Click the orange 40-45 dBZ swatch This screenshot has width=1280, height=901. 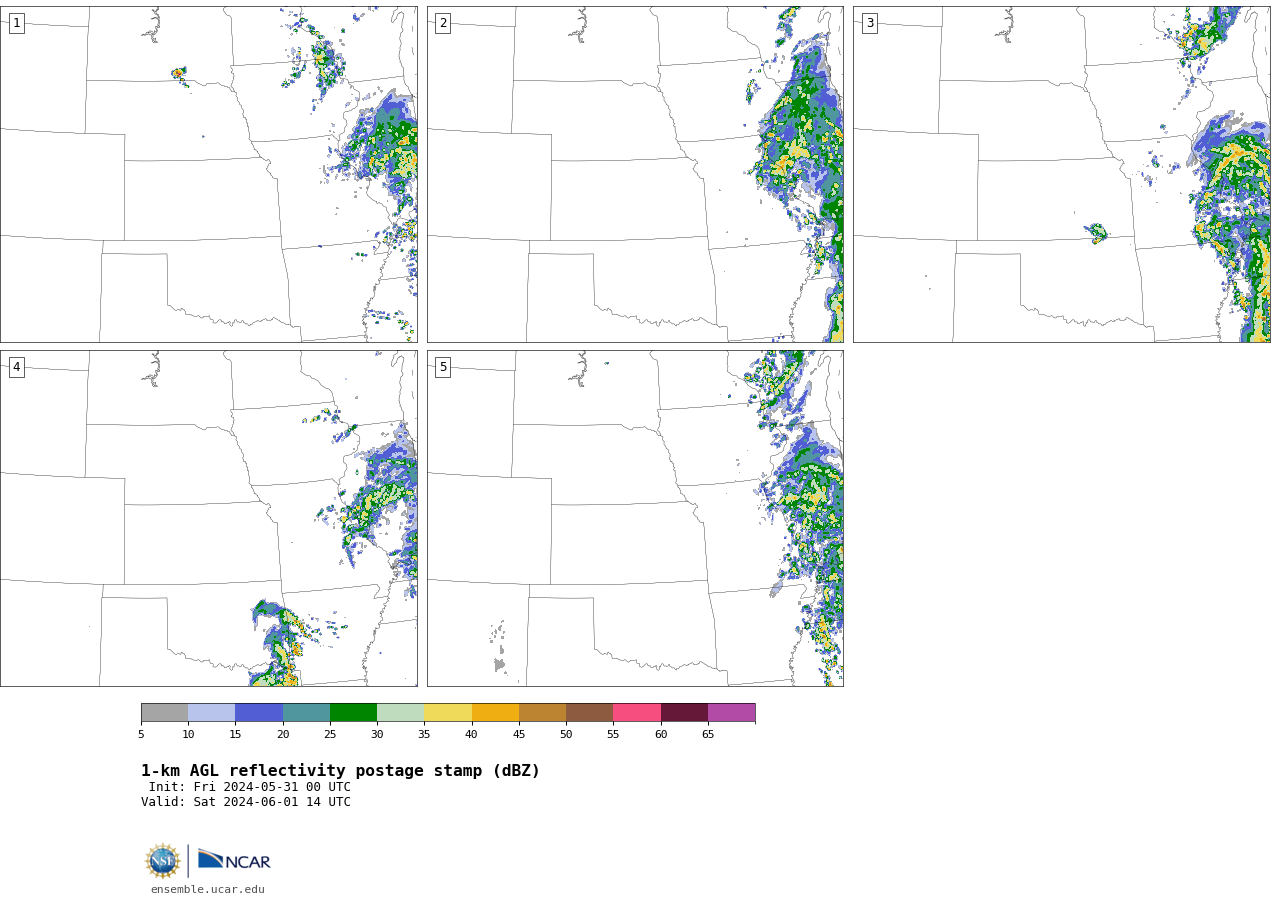495,712
